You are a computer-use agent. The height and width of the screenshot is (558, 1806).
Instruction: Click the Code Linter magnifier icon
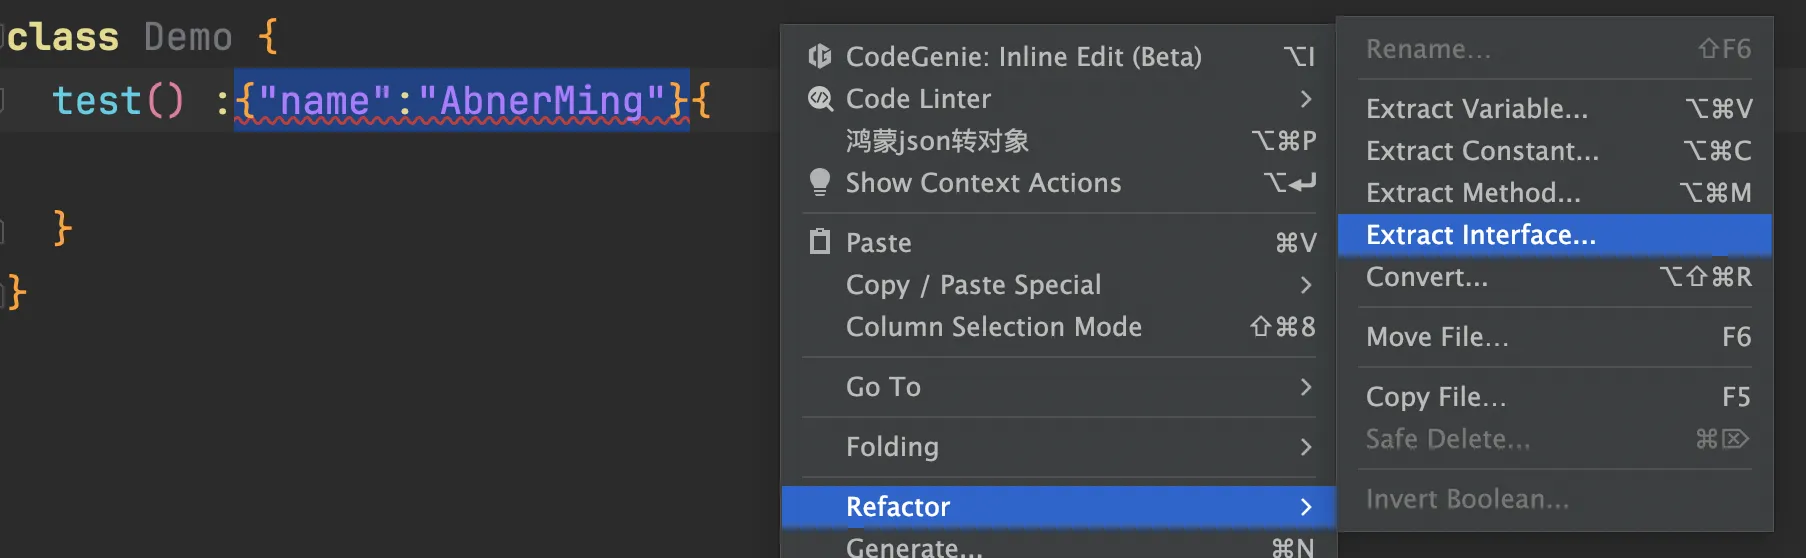click(820, 98)
